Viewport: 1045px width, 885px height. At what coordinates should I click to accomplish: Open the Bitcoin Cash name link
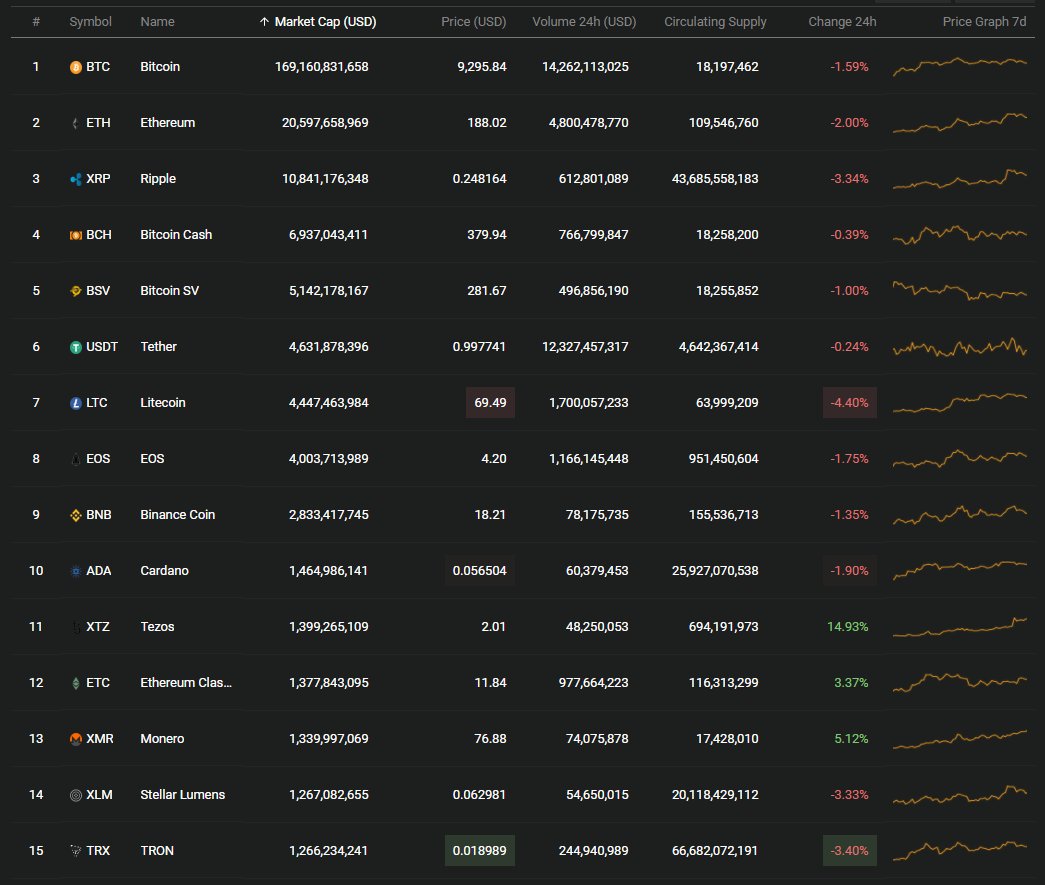[x=176, y=235]
